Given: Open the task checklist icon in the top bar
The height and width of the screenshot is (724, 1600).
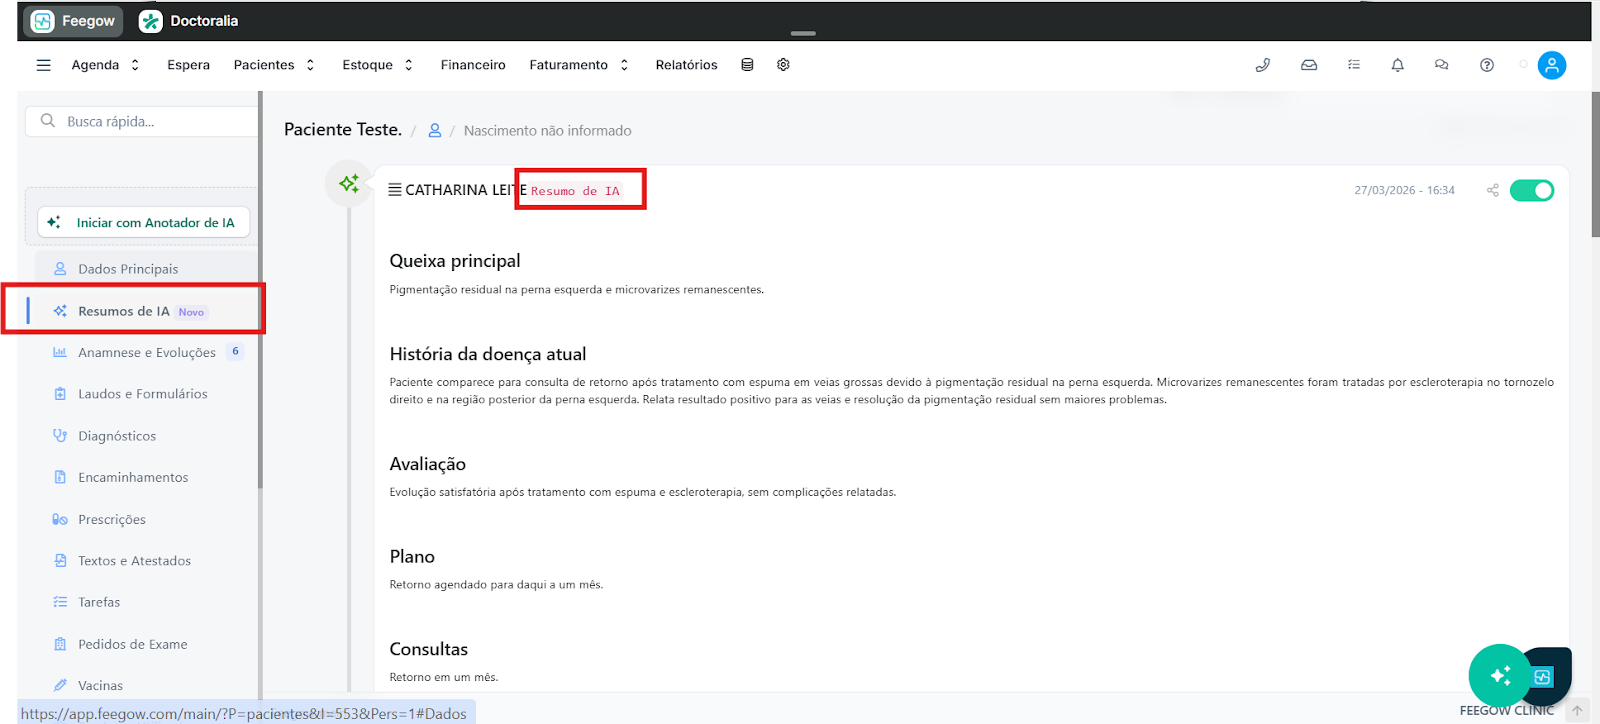Looking at the screenshot, I should [x=1354, y=65].
